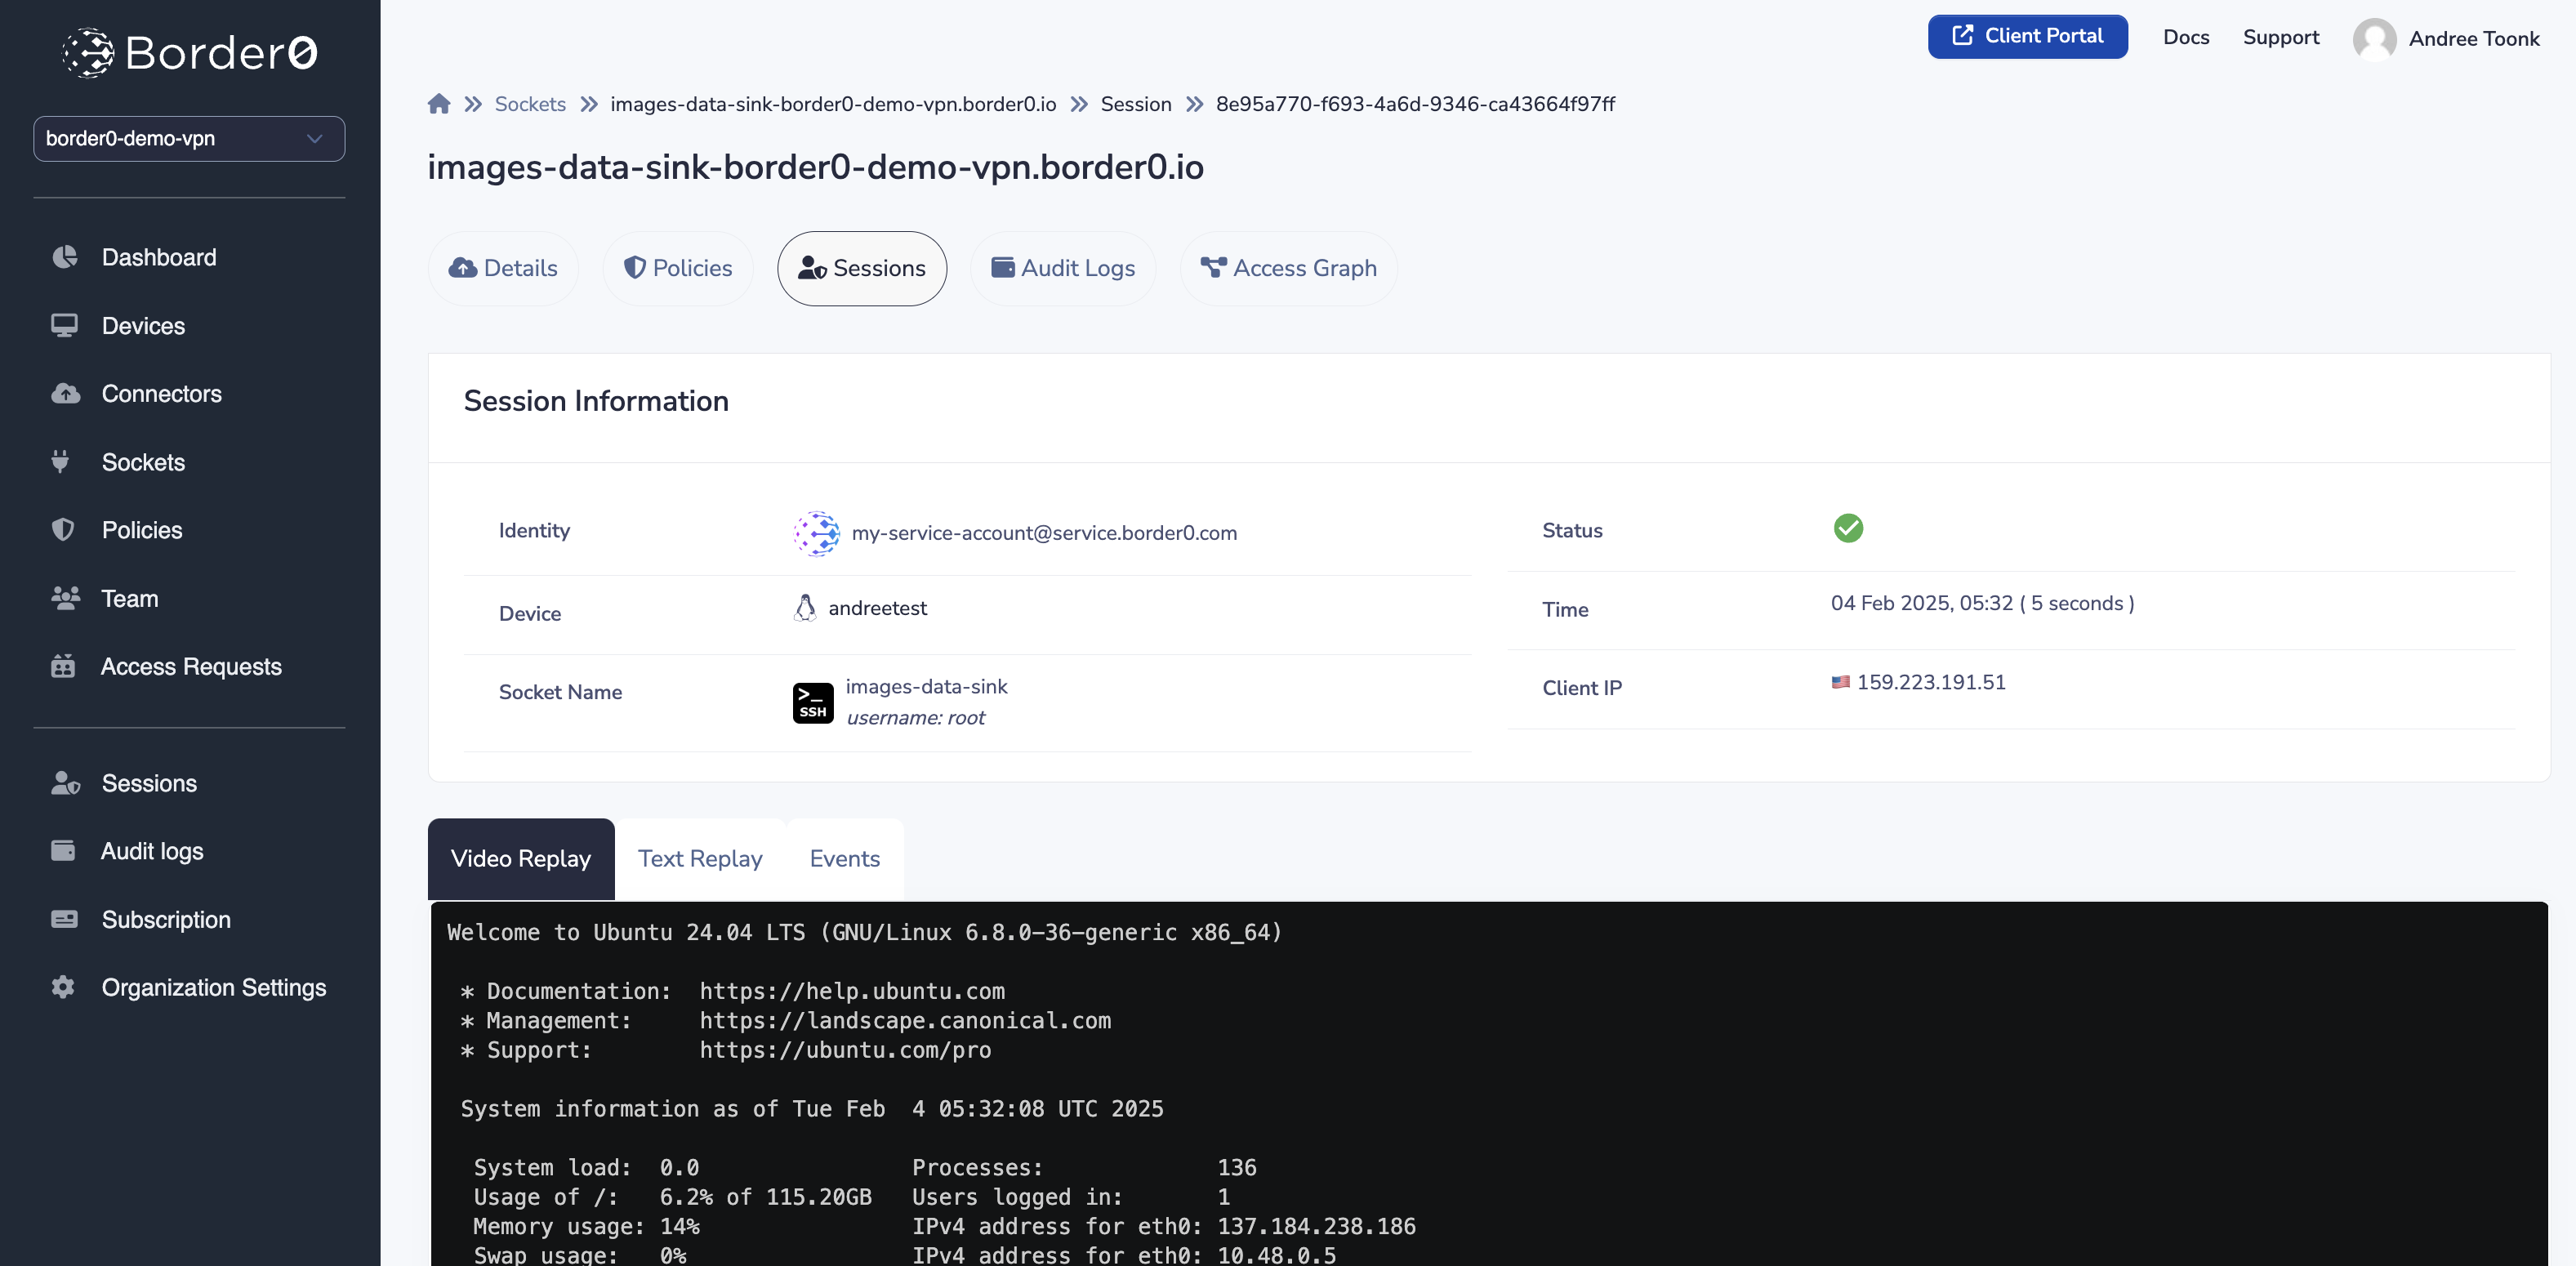Click the Policies tab shield icon
The image size is (2576, 1266).
[635, 268]
